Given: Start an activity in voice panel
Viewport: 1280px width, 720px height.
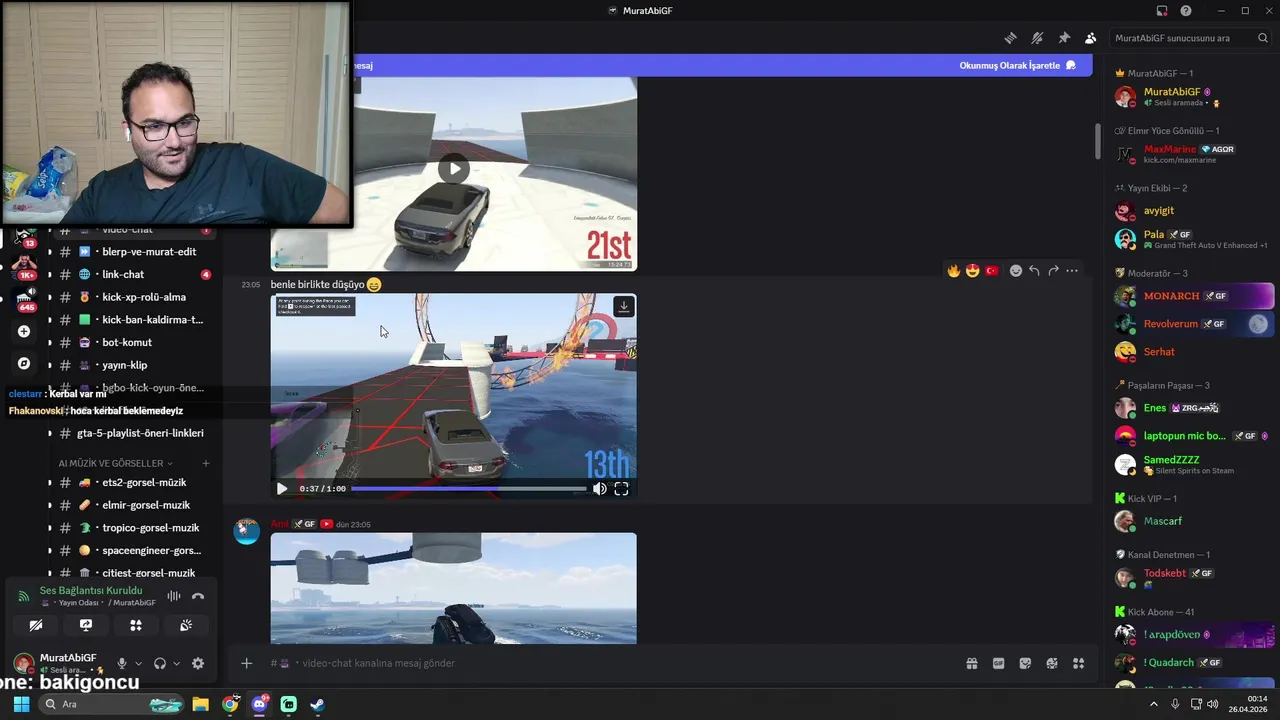Looking at the screenshot, I should point(136,625).
